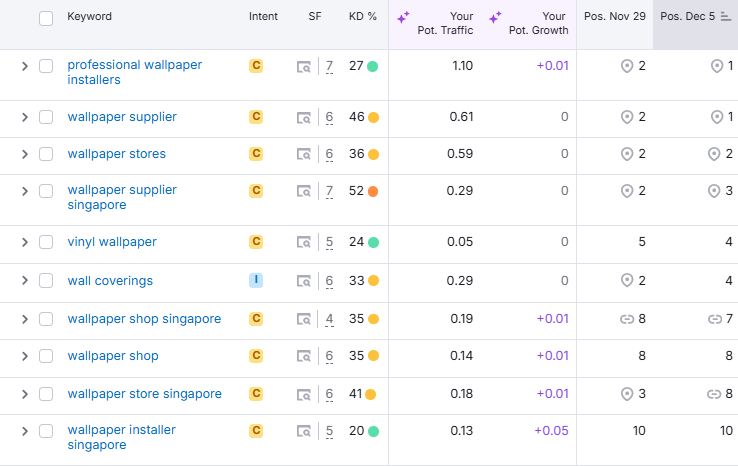
Task: Open the wallpaper stores keyword link
Action: [116, 154]
